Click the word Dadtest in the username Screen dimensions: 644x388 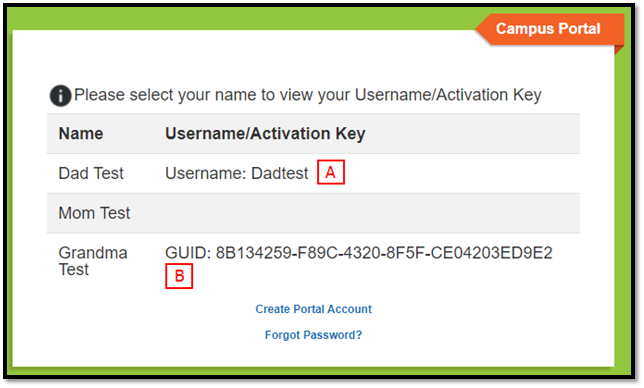(x=280, y=173)
